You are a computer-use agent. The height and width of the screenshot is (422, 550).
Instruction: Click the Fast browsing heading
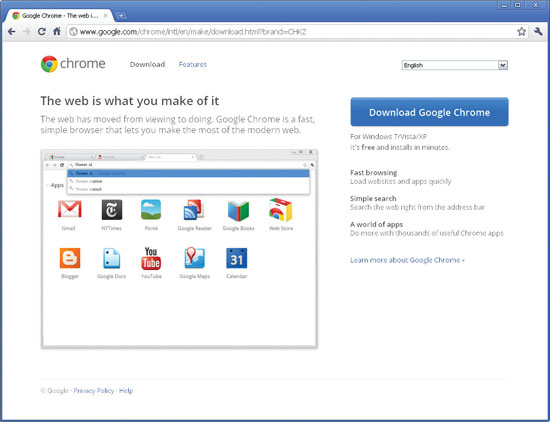coord(374,173)
